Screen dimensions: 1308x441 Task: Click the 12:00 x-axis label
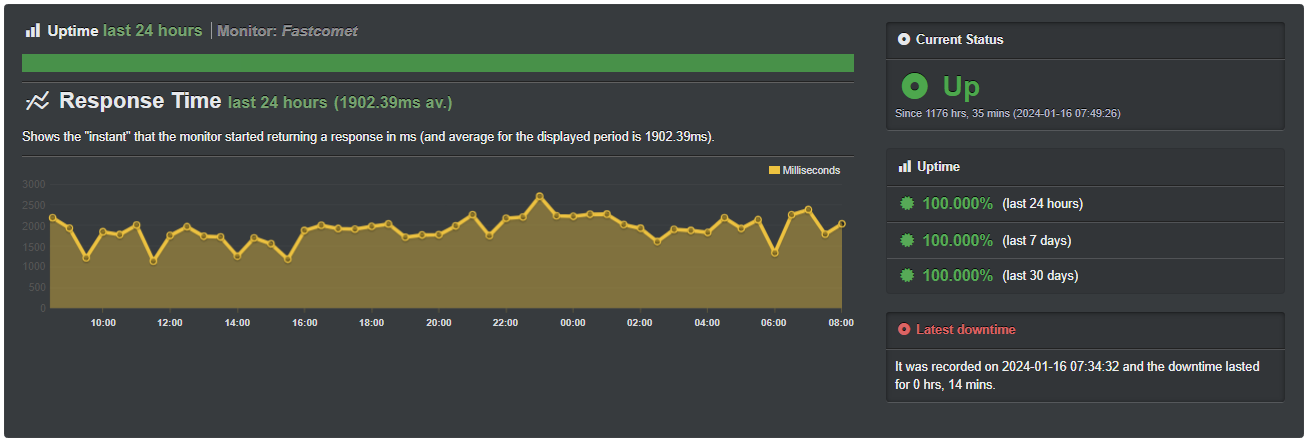coord(170,323)
